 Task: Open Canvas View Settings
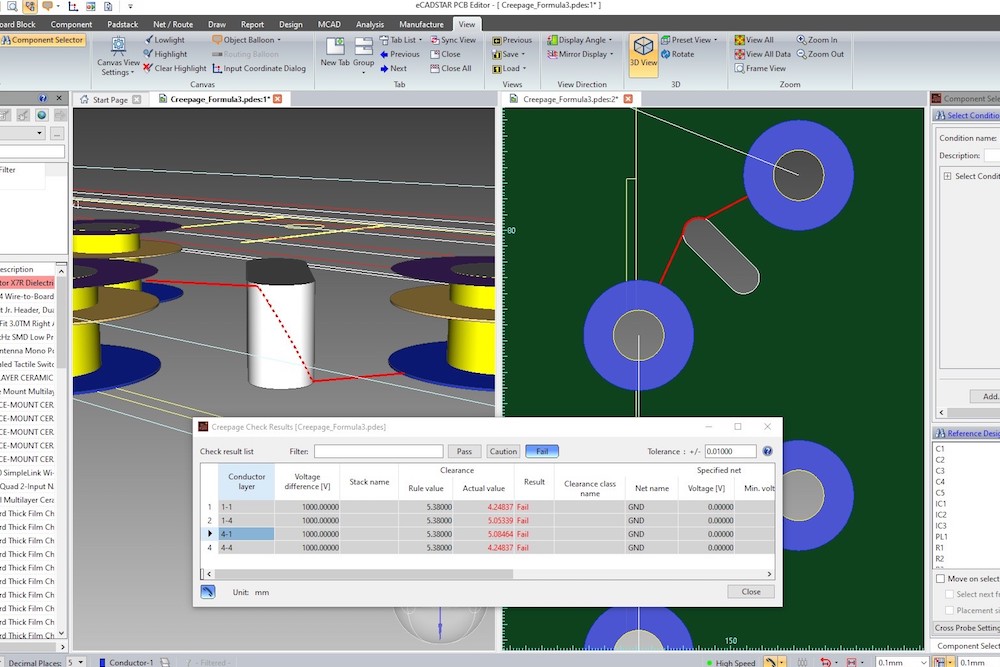pos(117,58)
